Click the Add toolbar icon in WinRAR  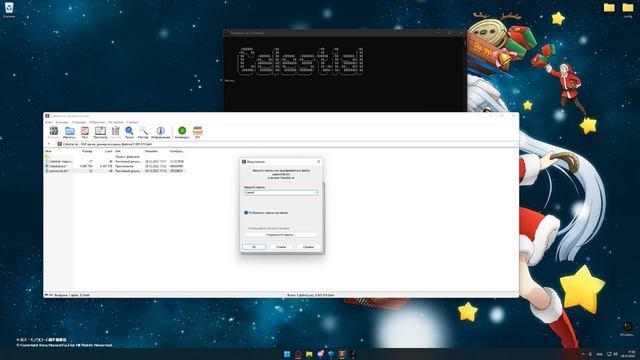click(x=53, y=132)
